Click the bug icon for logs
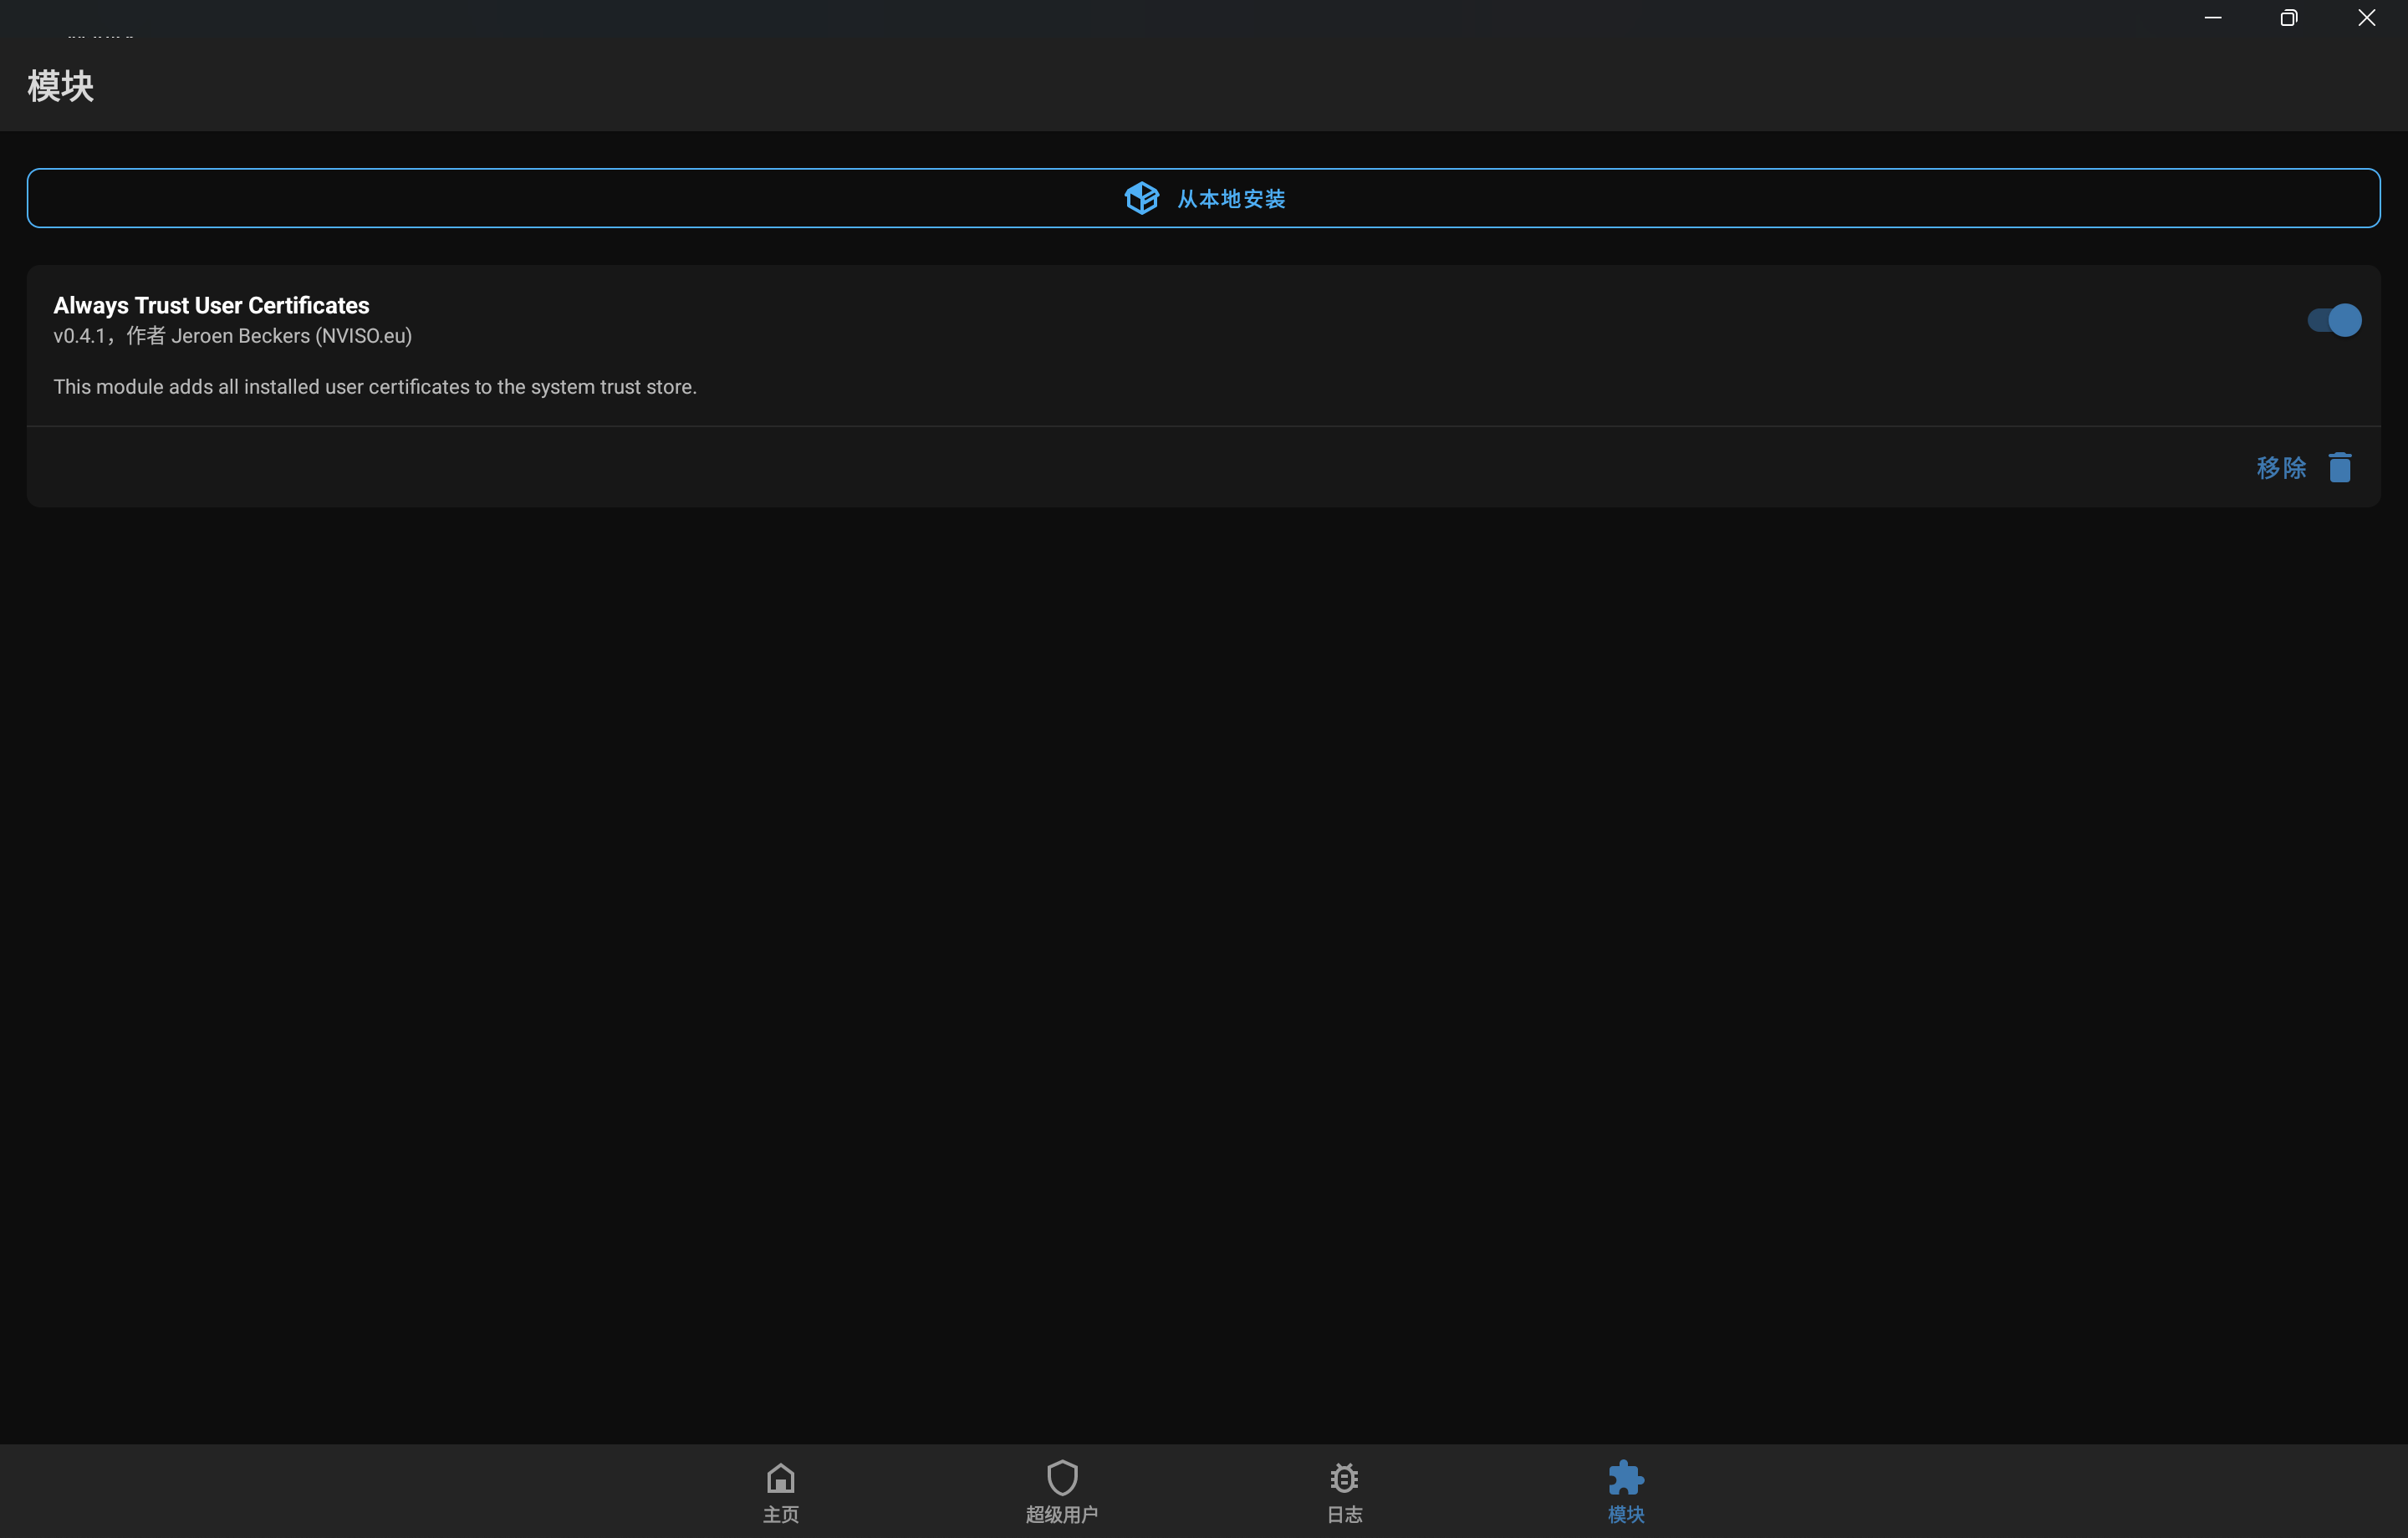Viewport: 2408px width, 1538px height. point(1343,1477)
